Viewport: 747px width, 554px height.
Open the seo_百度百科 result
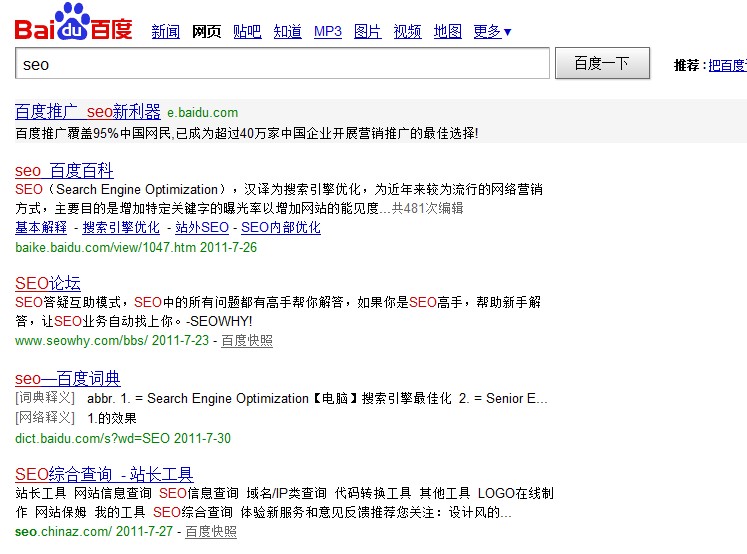click(64, 171)
